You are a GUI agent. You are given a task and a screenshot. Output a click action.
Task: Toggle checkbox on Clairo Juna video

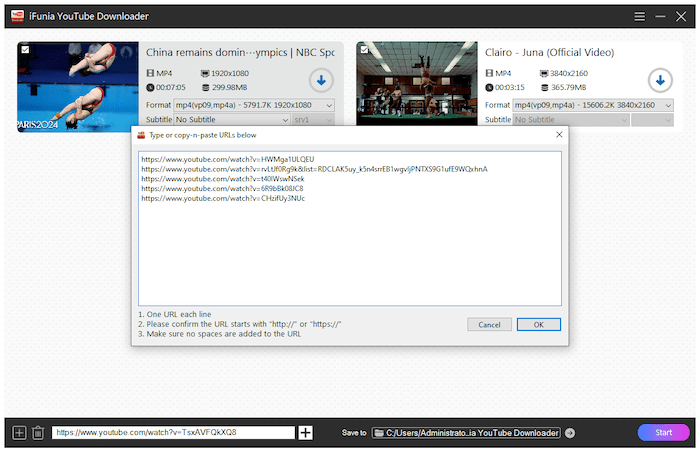click(x=364, y=49)
